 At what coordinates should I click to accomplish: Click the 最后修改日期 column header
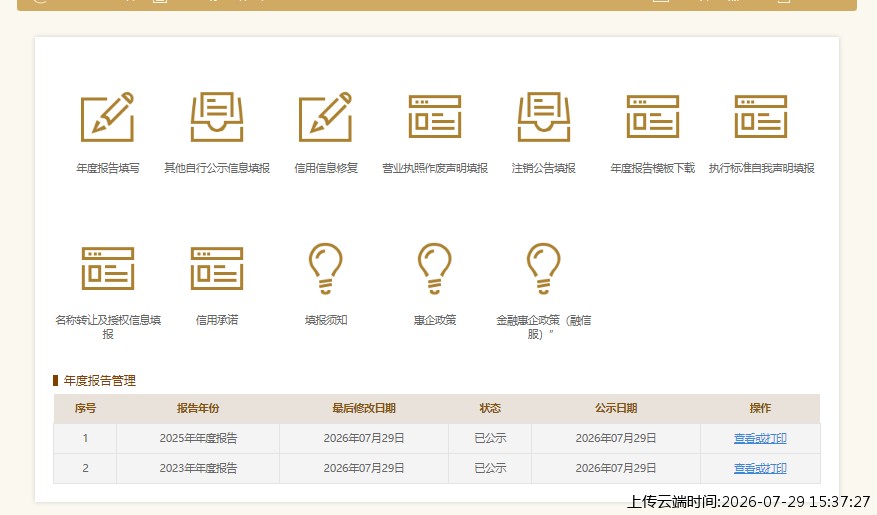pos(364,408)
